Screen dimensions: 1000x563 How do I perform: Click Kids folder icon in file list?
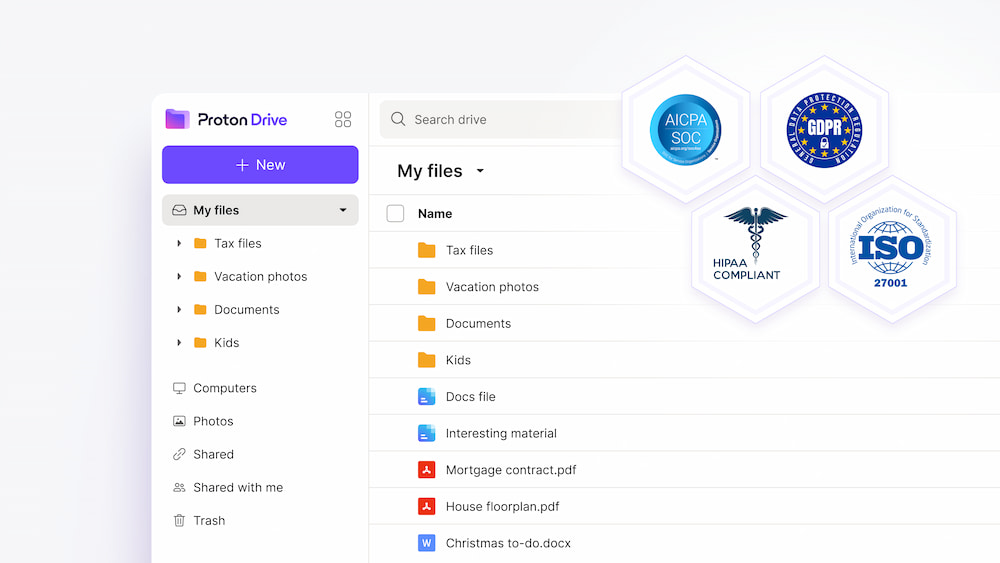427,360
